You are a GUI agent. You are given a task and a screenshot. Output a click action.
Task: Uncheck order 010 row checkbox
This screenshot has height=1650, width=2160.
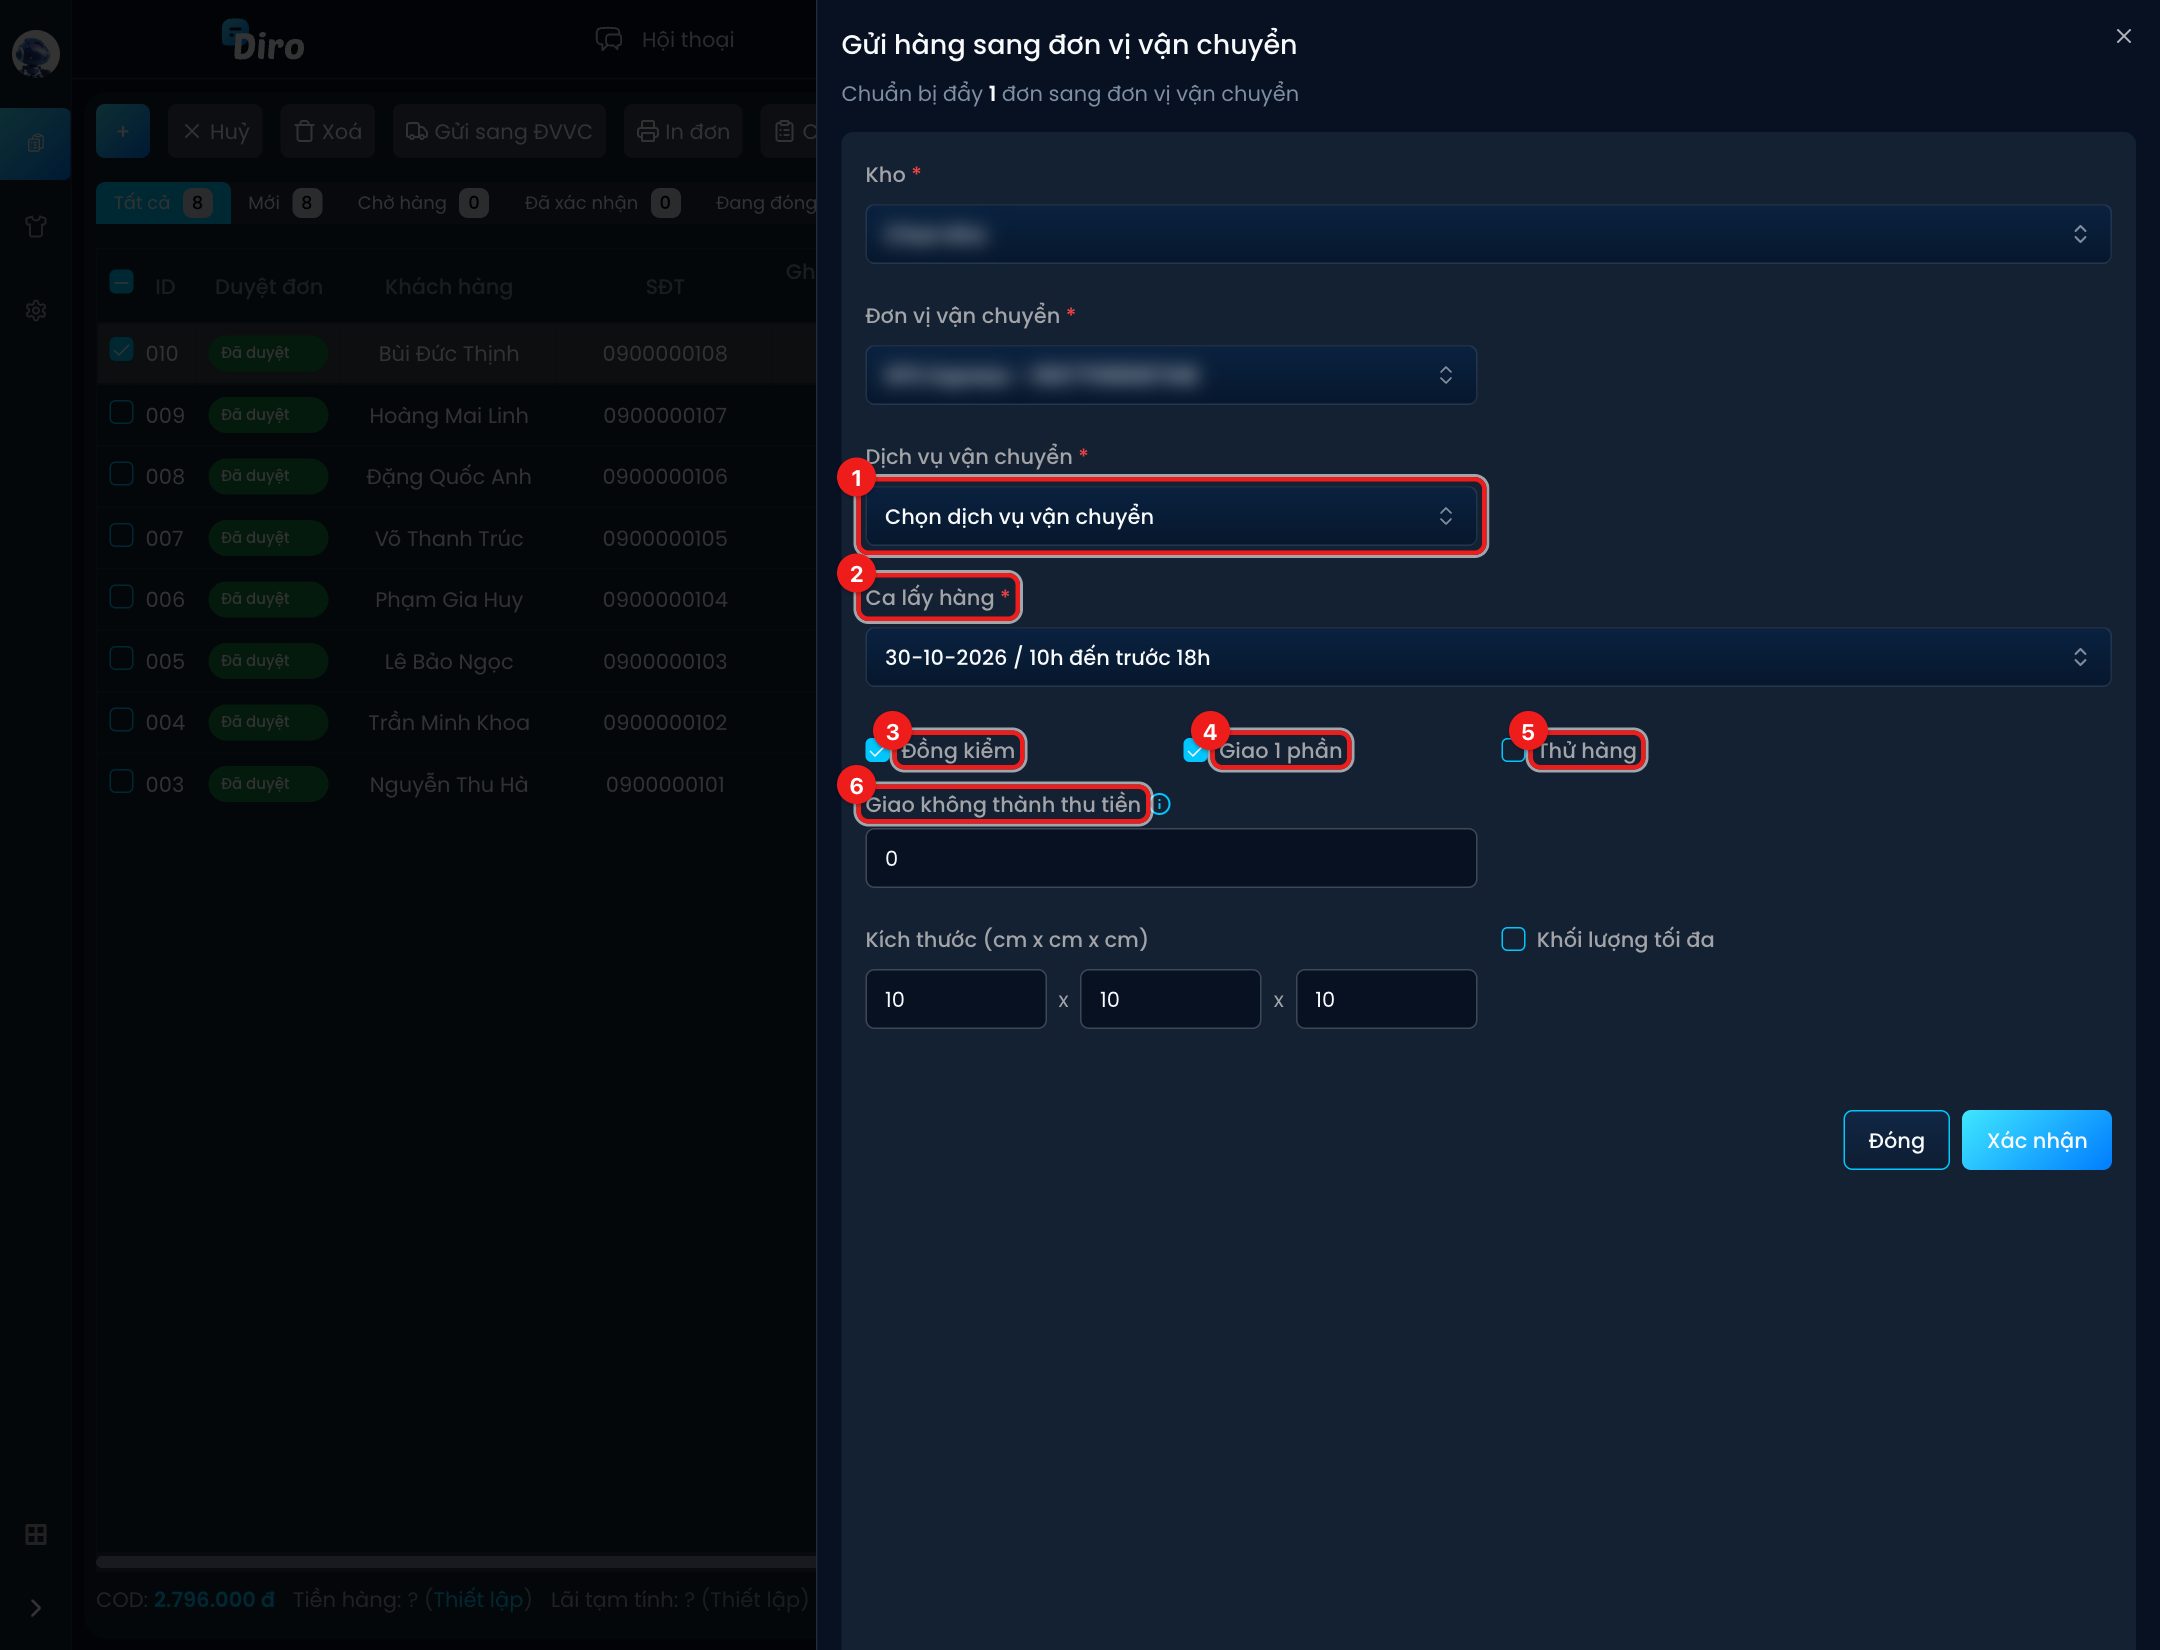click(121, 350)
